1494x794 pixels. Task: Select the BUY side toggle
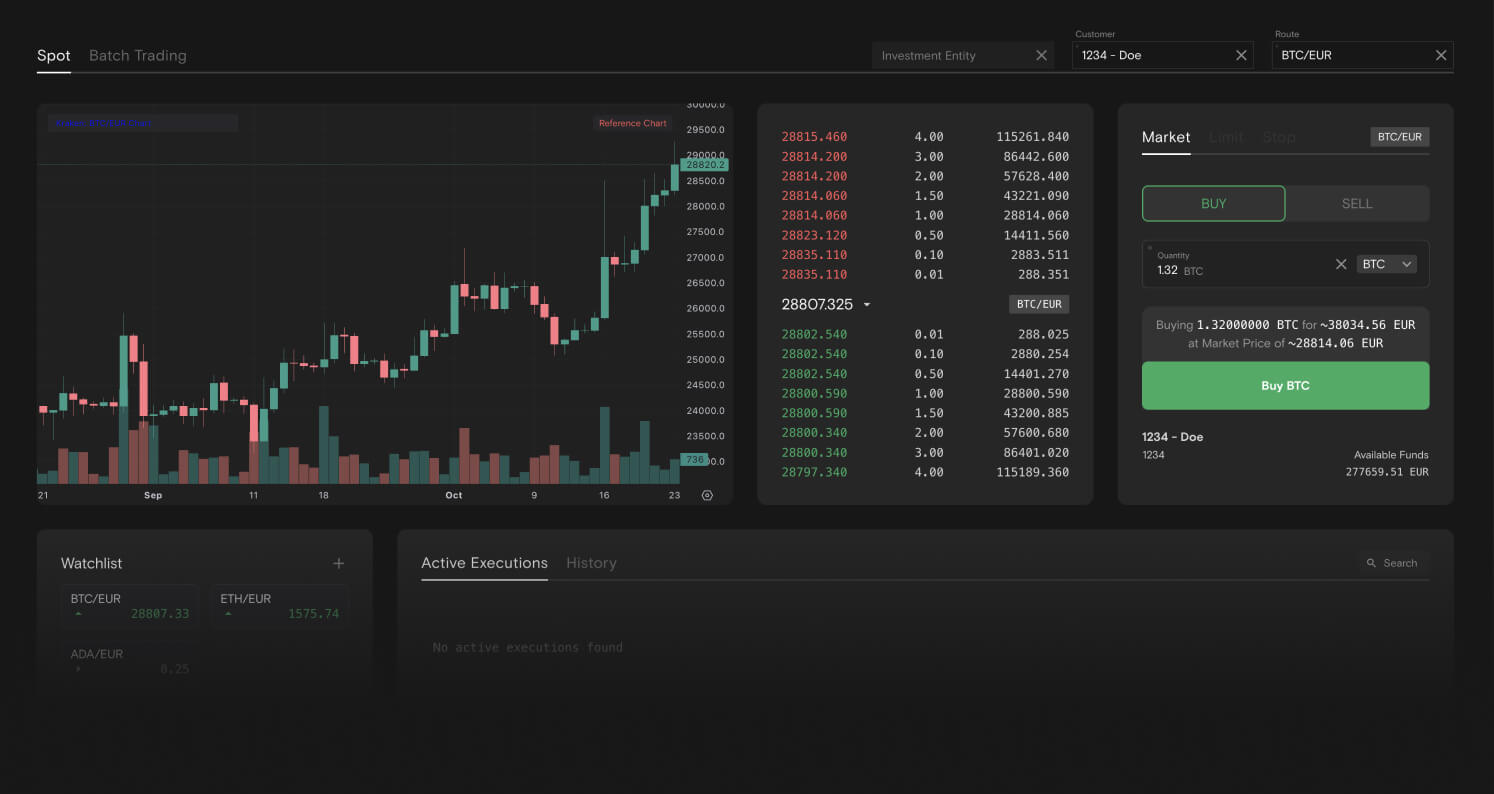click(1213, 203)
